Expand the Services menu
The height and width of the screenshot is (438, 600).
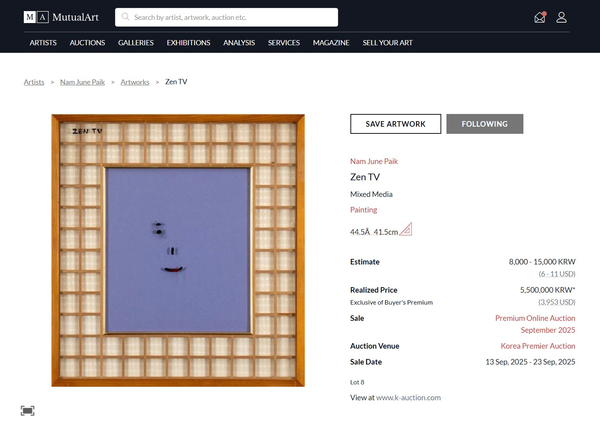click(284, 43)
